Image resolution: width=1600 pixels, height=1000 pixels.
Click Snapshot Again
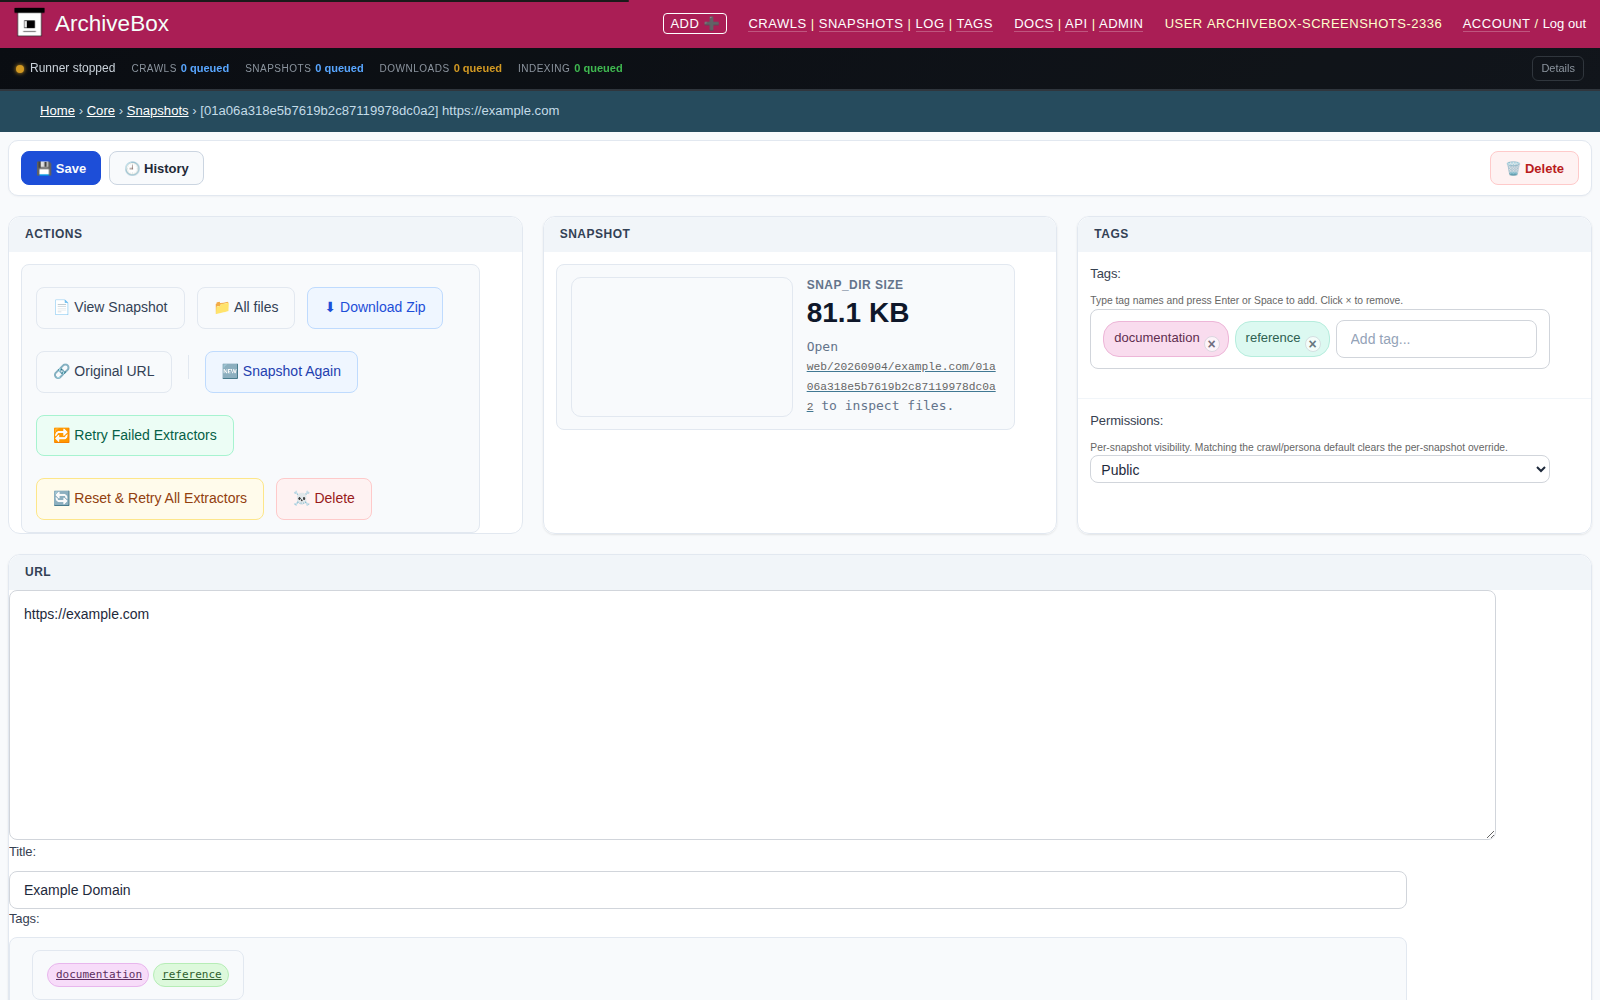point(281,372)
